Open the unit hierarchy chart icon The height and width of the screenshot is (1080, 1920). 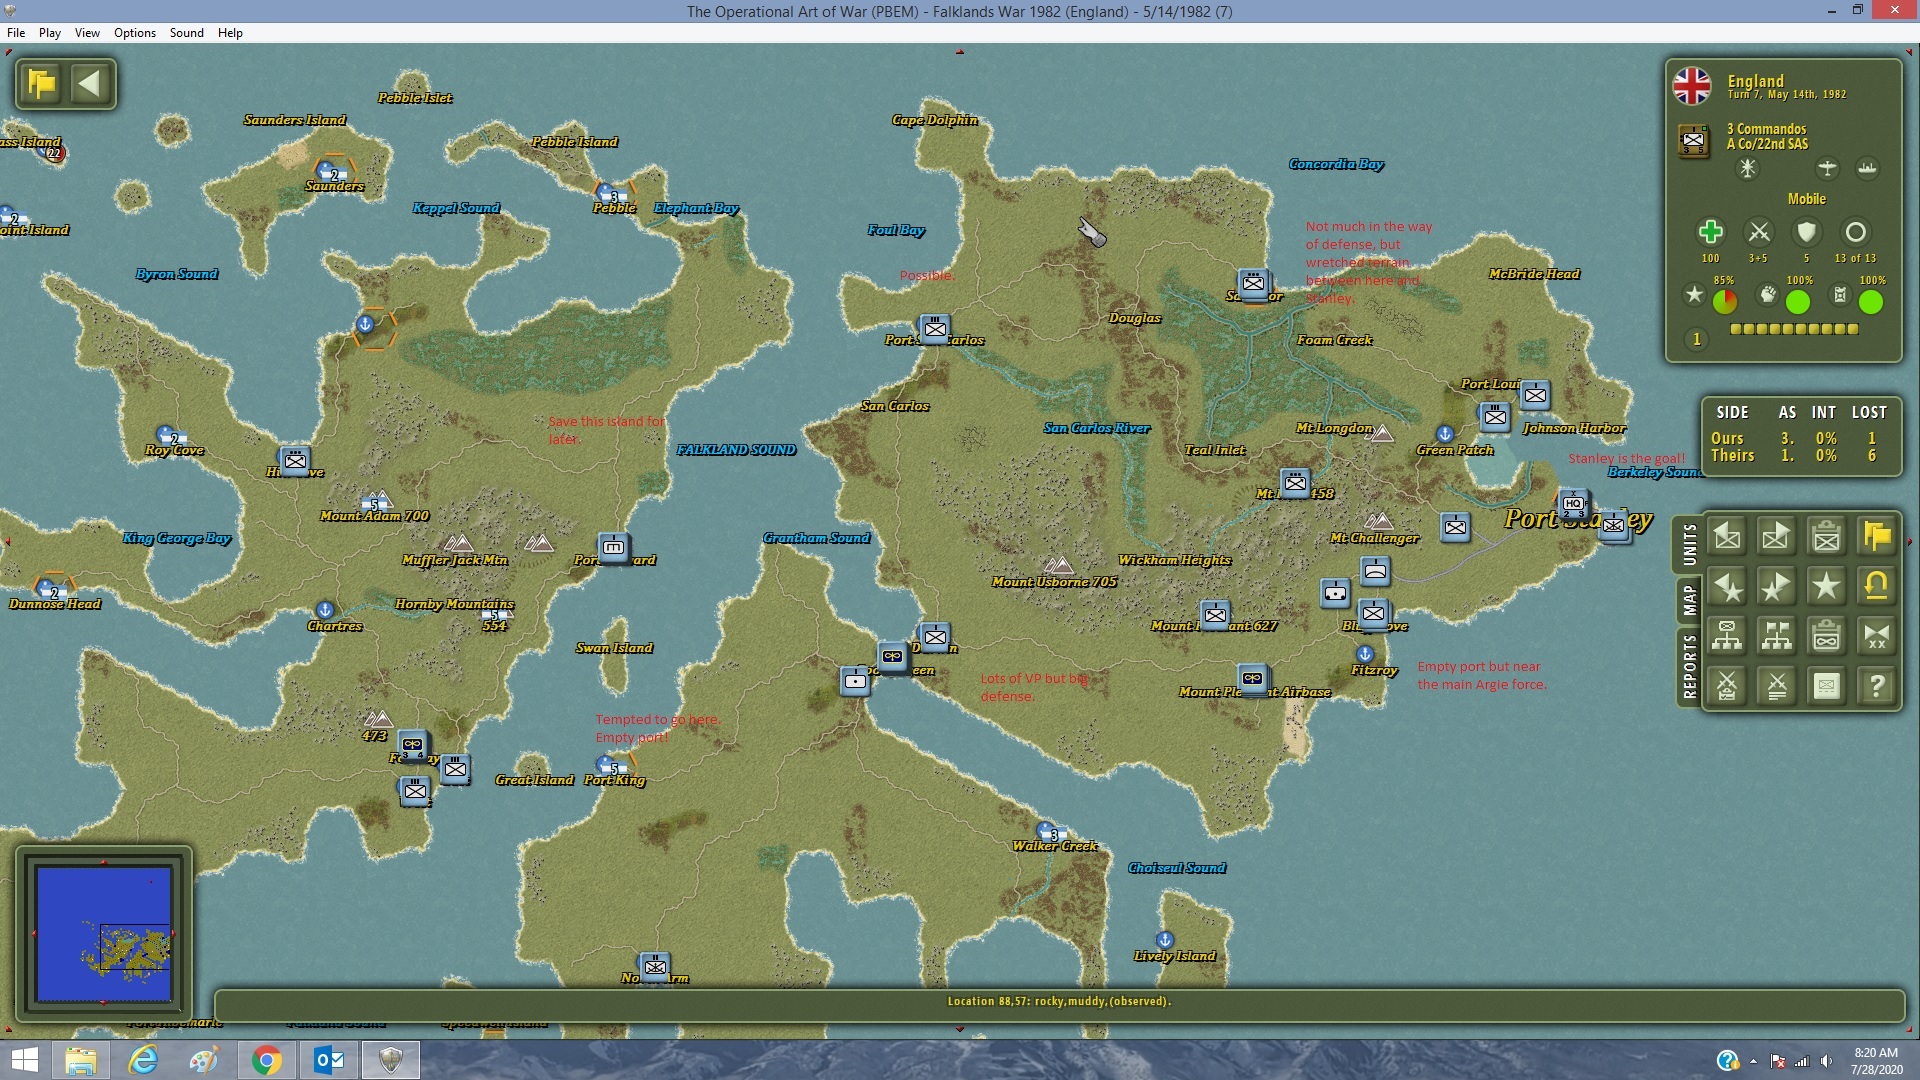click(1727, 636)
